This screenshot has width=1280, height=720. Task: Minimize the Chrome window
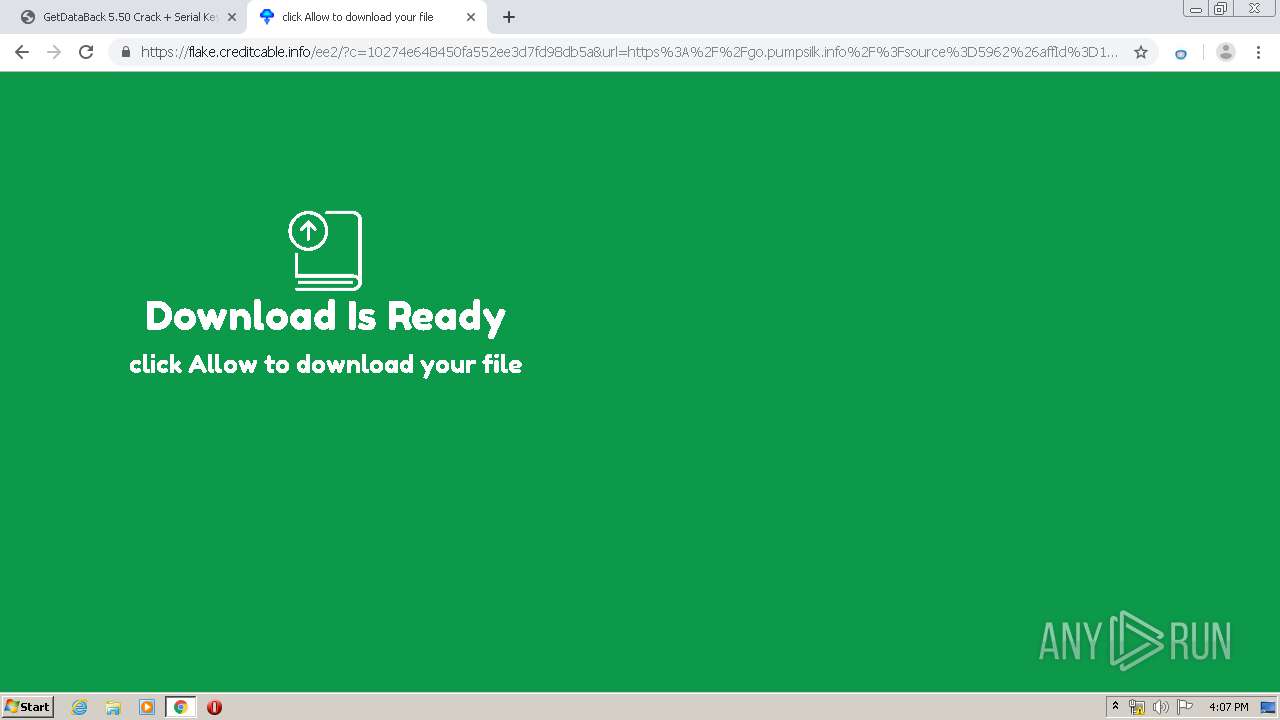point(1196,8)
